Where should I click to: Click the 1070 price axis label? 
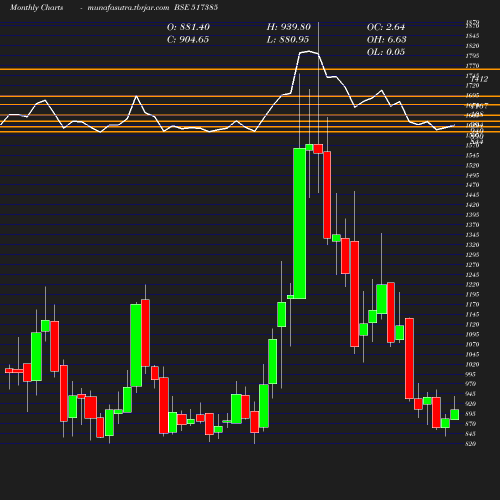pyautogui.click(x=472, y=344)
